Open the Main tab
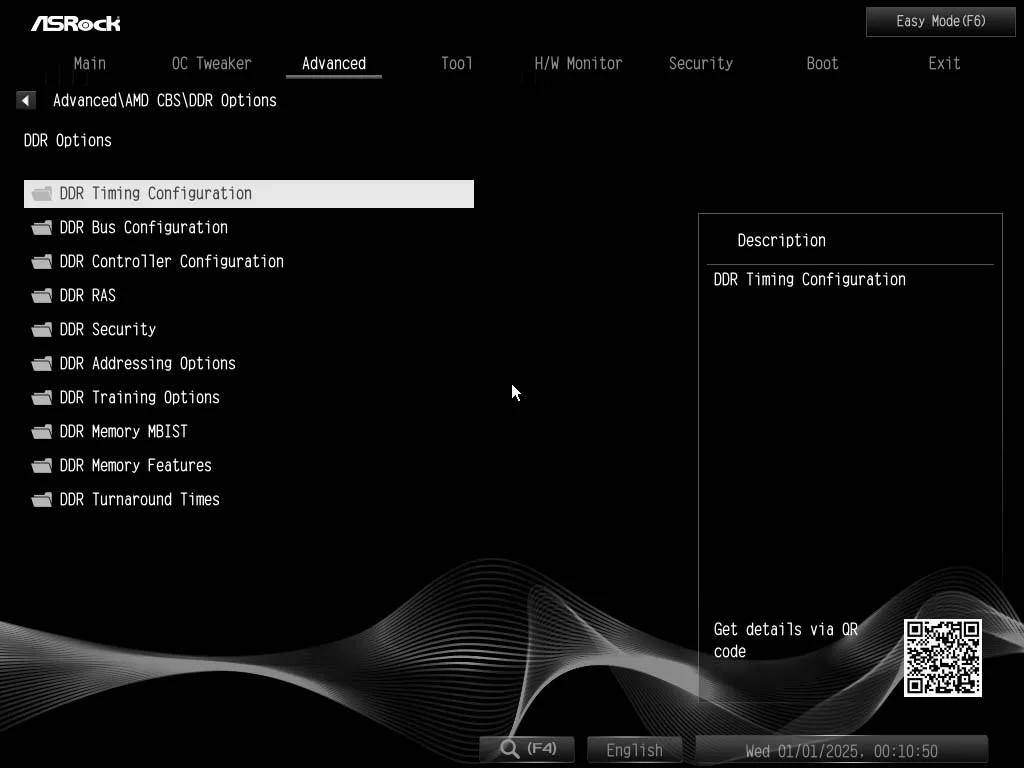This screenshot has width=1024, height=768. pos(89,63)
